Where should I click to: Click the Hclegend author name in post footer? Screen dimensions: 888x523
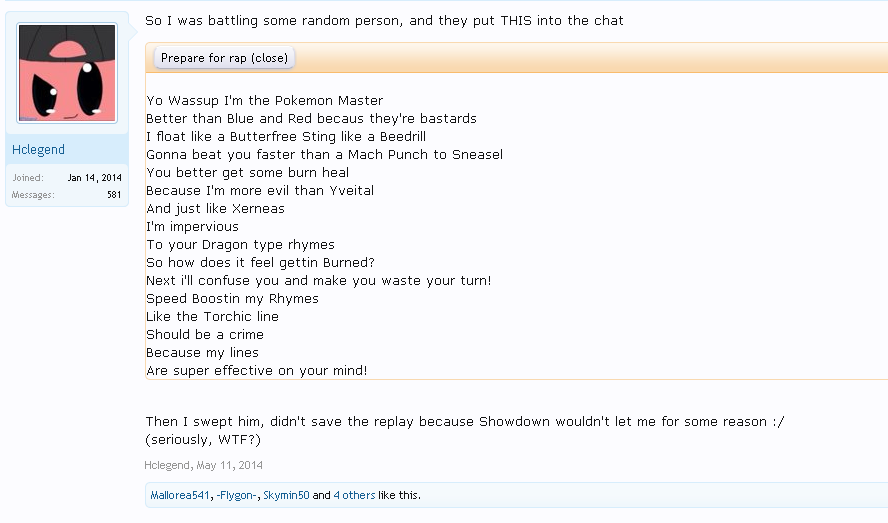(x=167, y=465)
